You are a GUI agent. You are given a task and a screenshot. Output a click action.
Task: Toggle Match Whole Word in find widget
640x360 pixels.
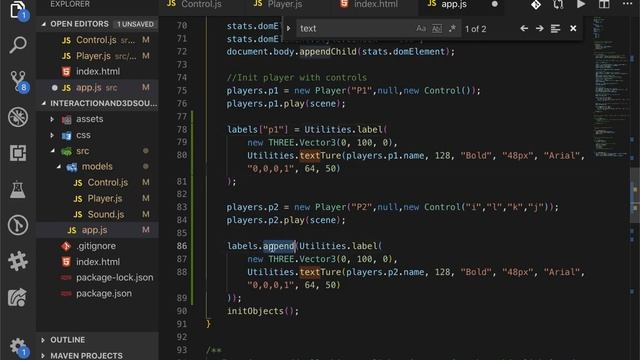point(437,28)
